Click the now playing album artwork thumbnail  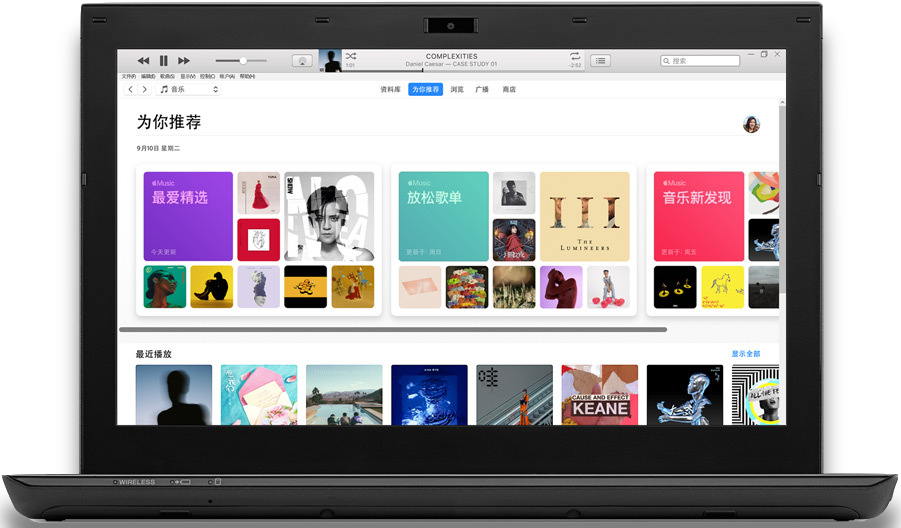pyautogui.click(x=330, y=60)
